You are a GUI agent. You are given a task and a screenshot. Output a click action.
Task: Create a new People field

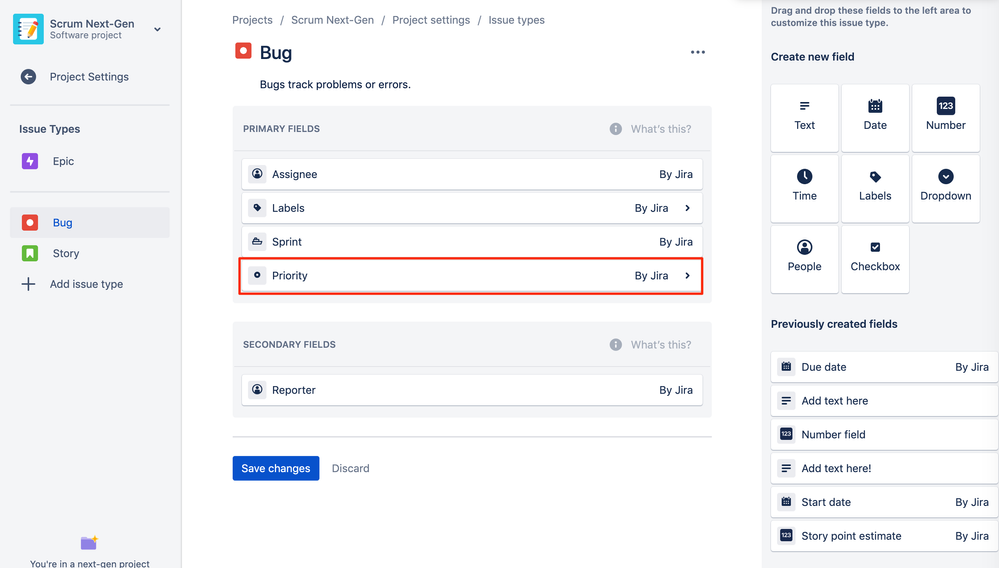click(x=805, y=259)
